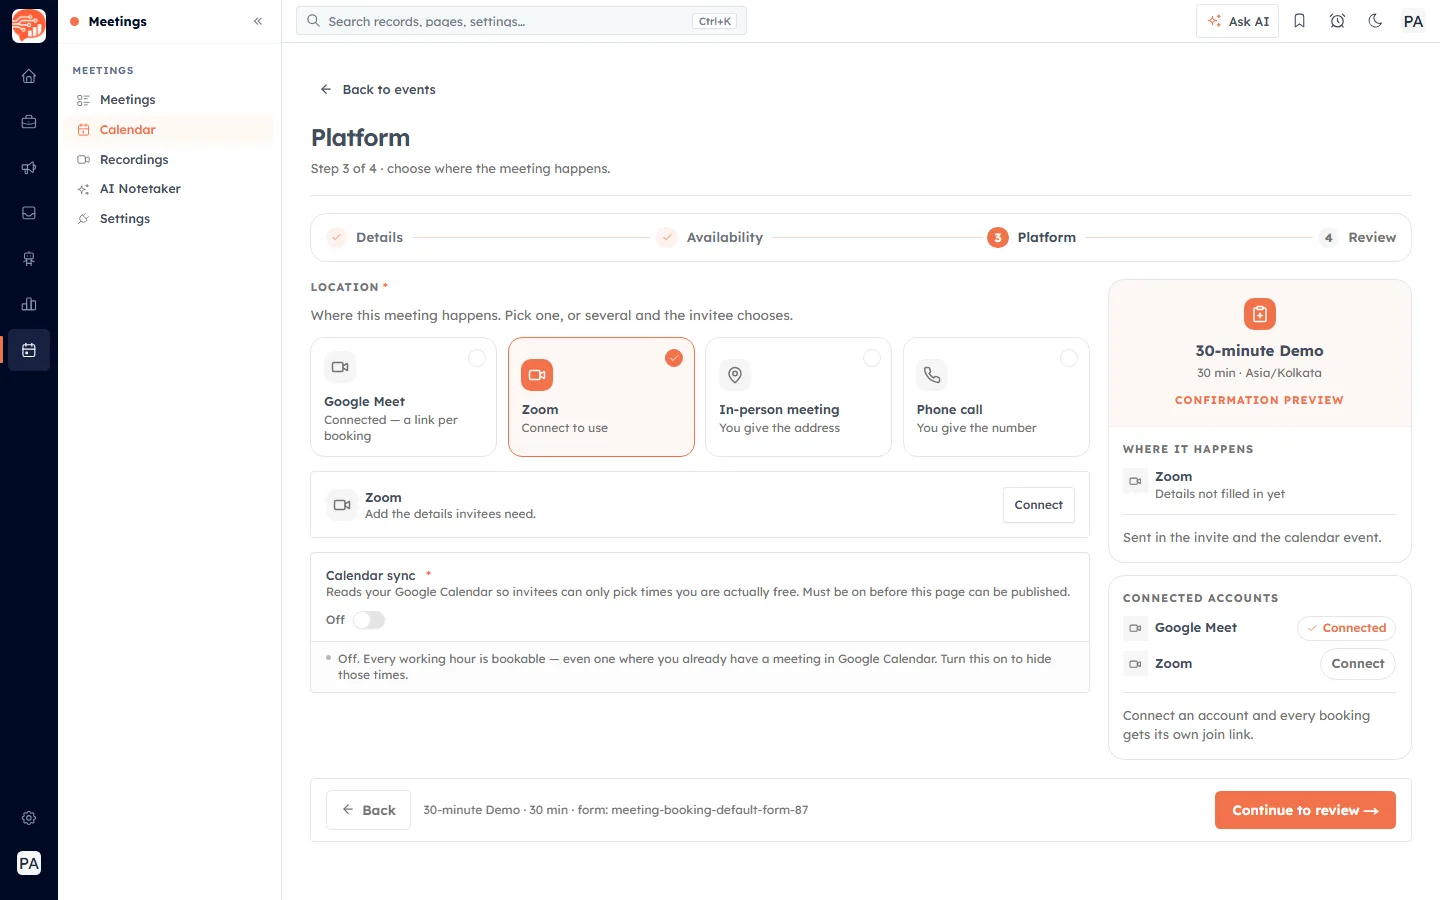Viewport: 1440px width, 900px height.
Task: Open the alarm clock reminders icon
Action: (1337, 21)
